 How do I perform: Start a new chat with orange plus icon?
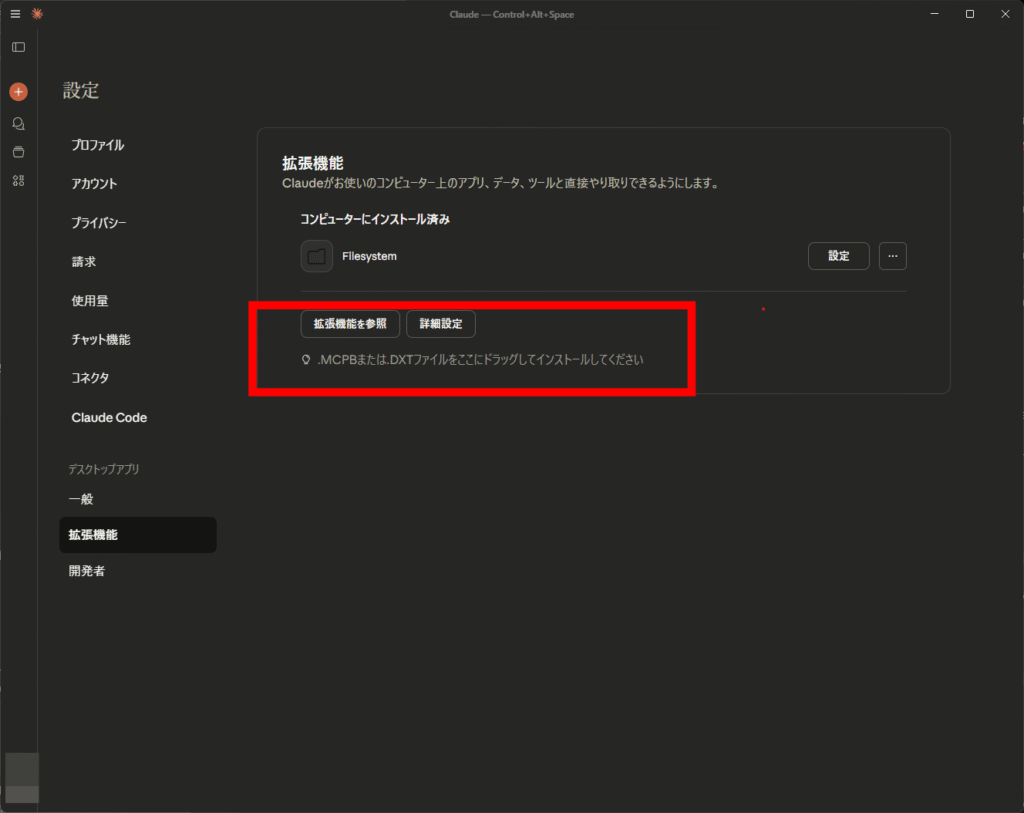[x=18, y=92]
